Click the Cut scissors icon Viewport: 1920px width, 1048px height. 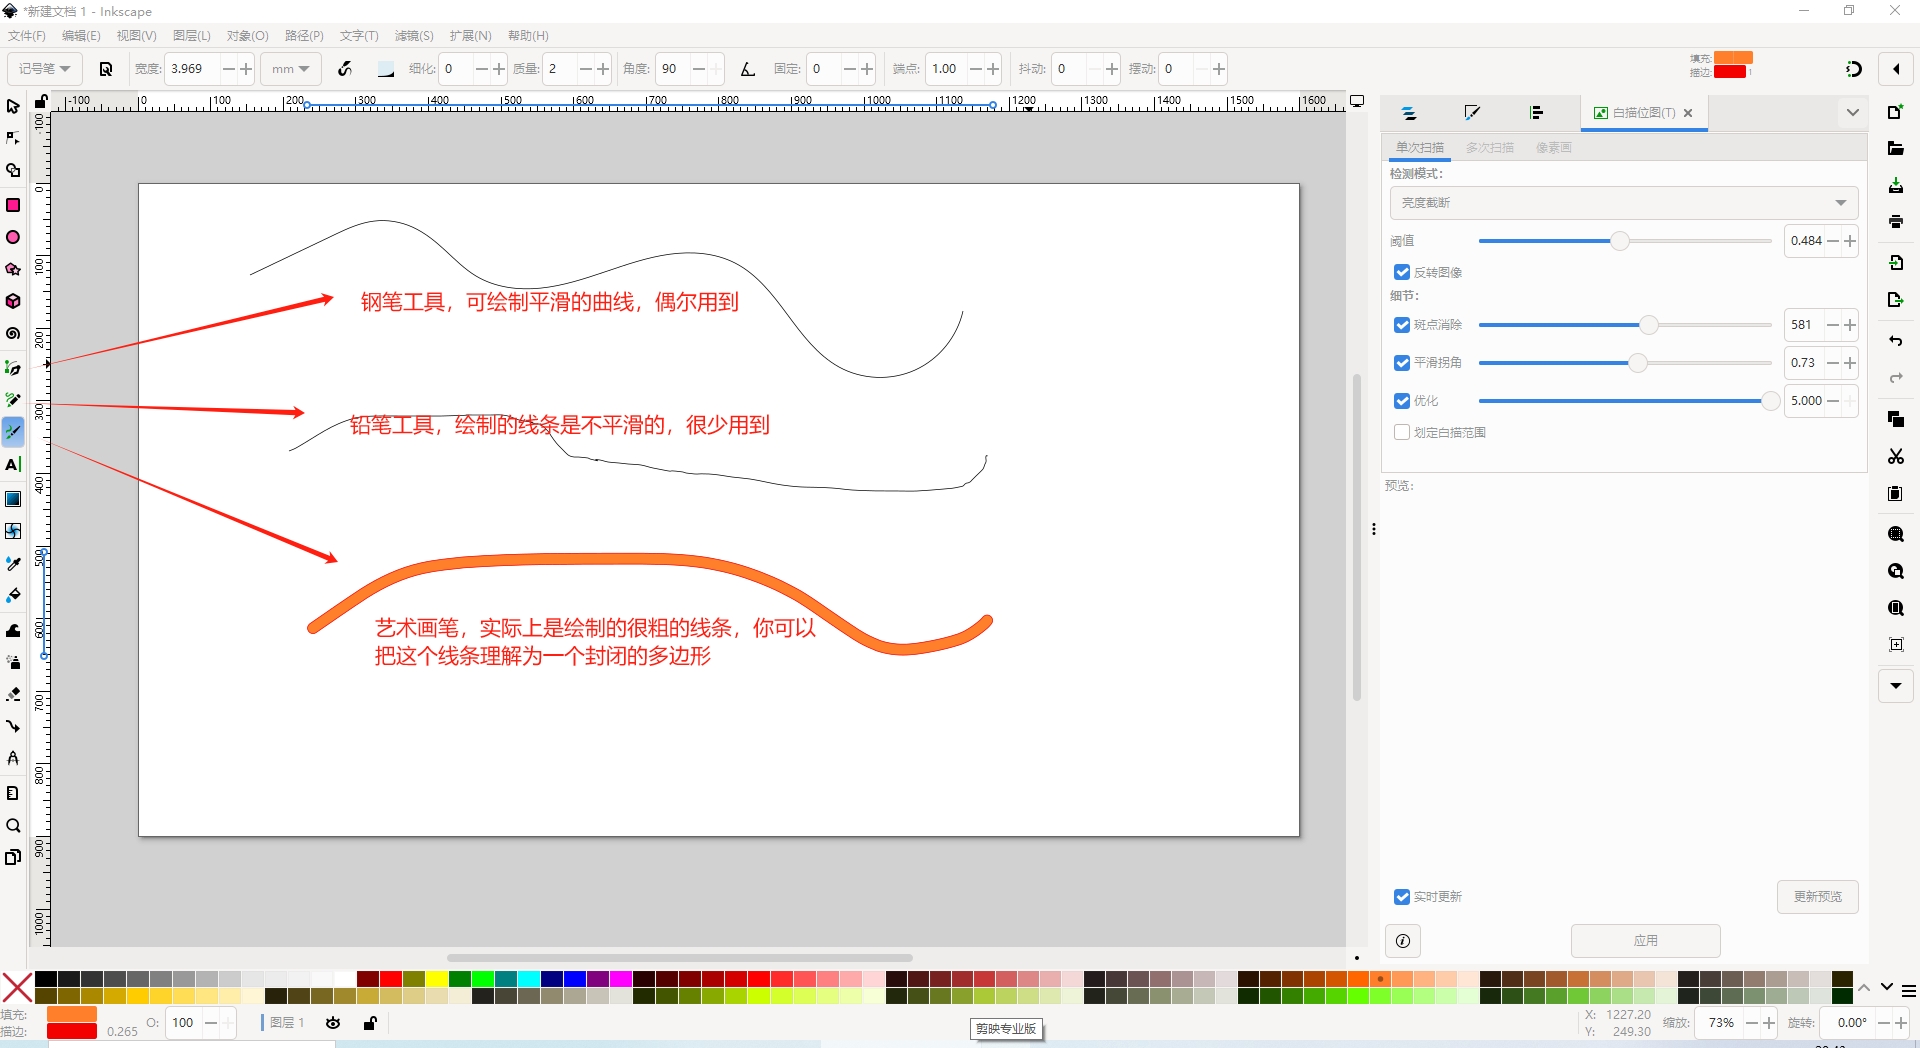click(1895, 457)
